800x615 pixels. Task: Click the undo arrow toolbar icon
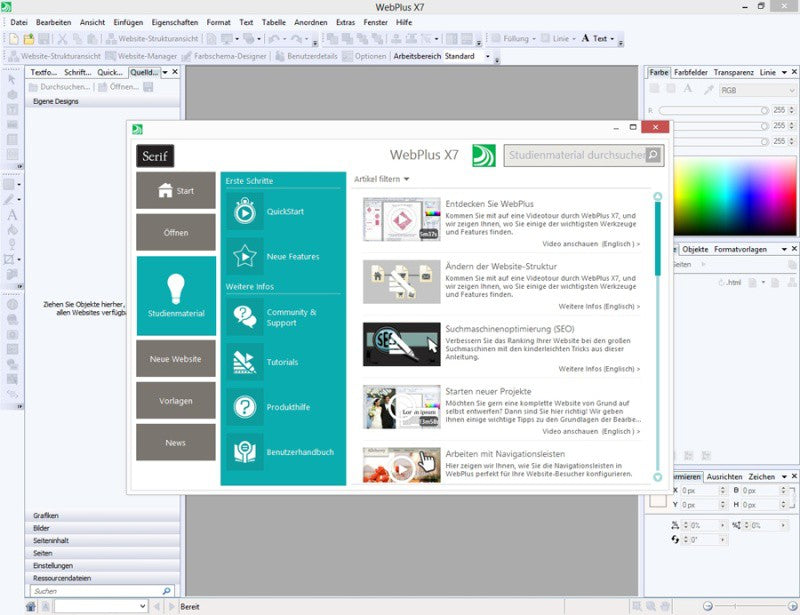tap(274, 39)
